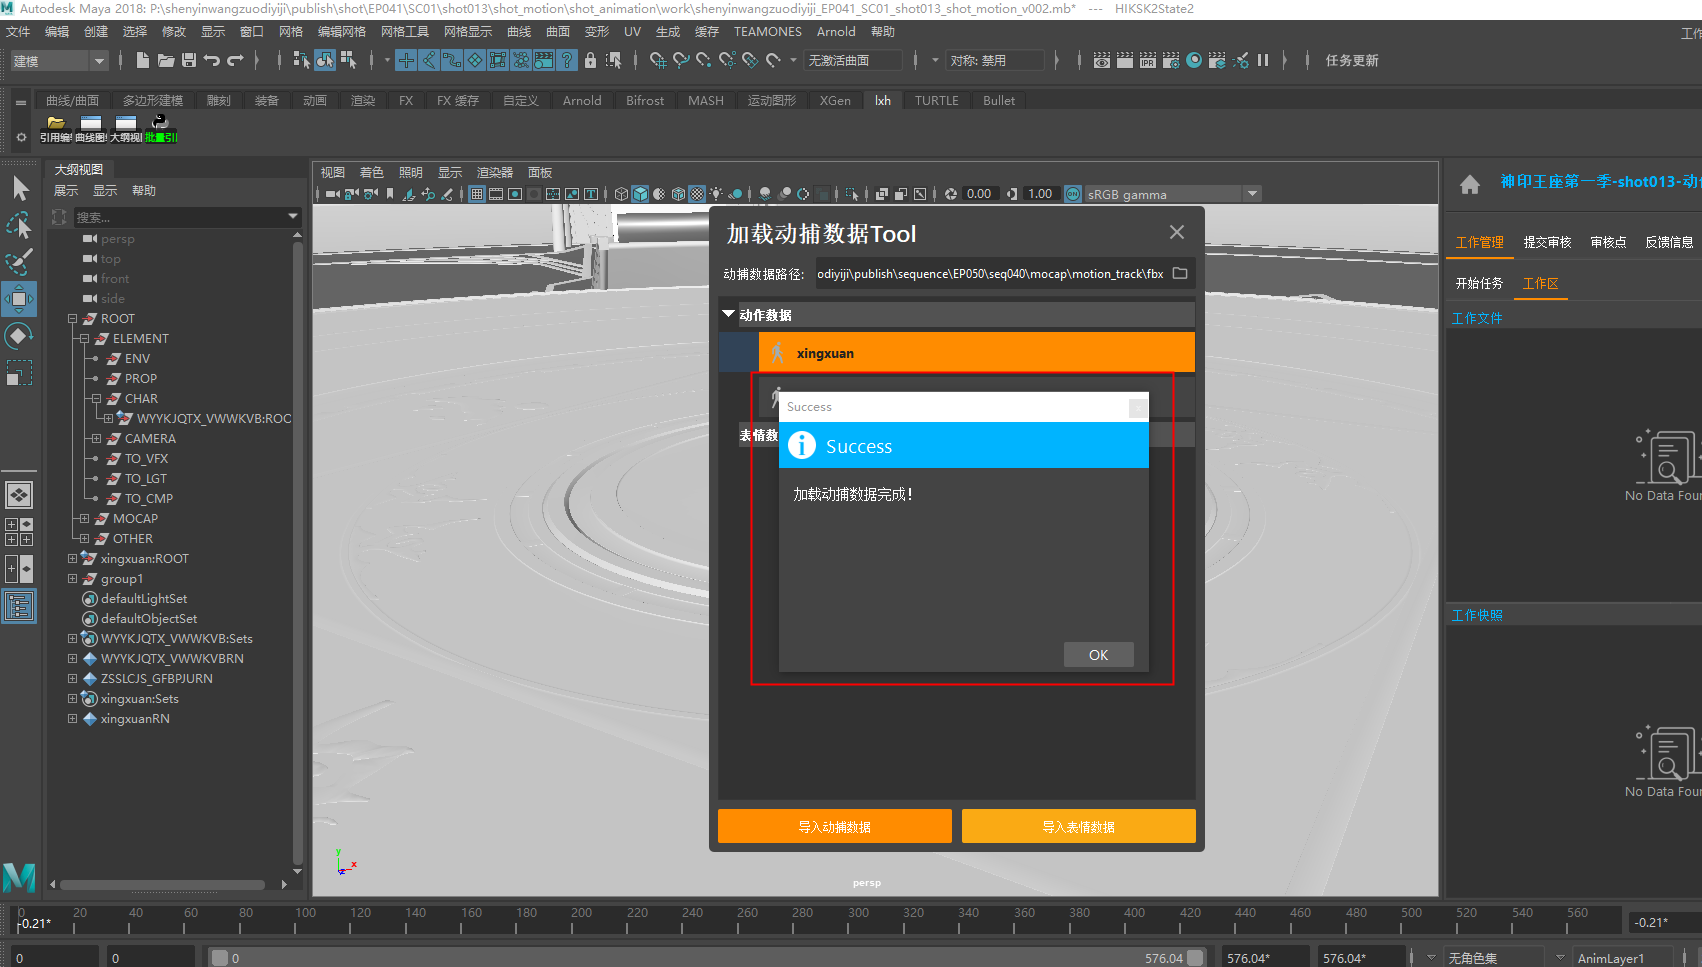The image size is (1702, 967).
Task: Open the 建模 menu set dropdown
Action: tap(58, 61)
